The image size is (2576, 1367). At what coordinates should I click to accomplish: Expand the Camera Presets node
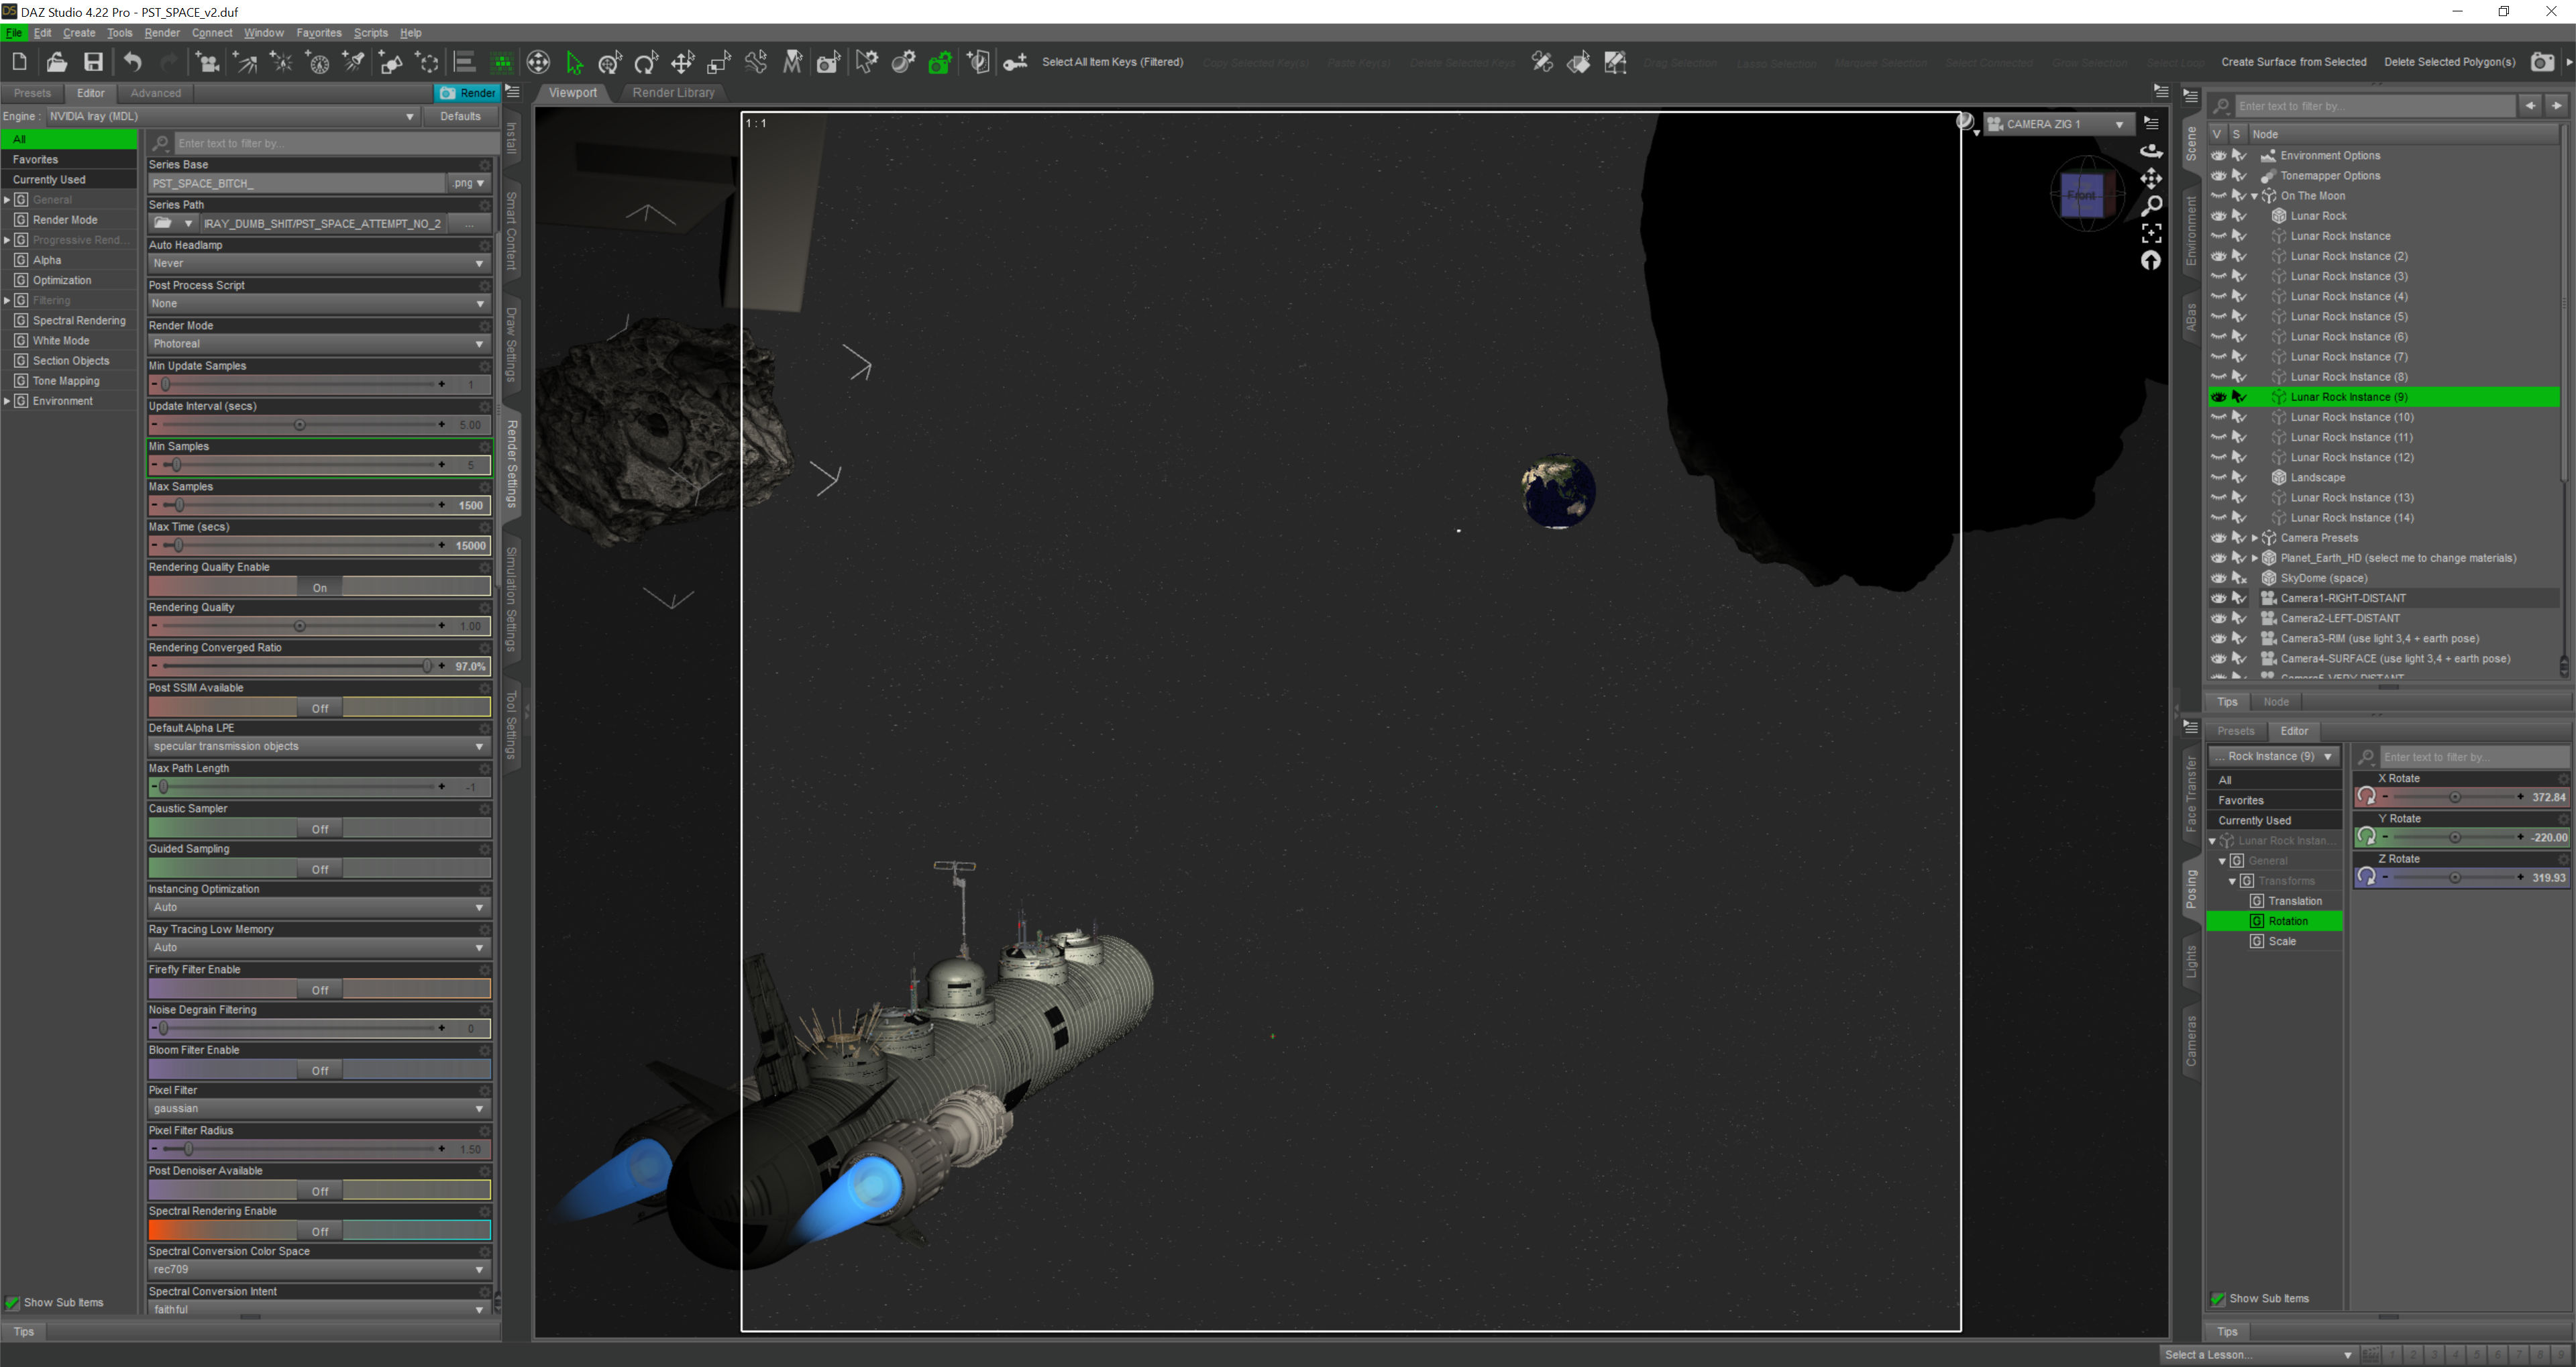tap(2254, 538)
